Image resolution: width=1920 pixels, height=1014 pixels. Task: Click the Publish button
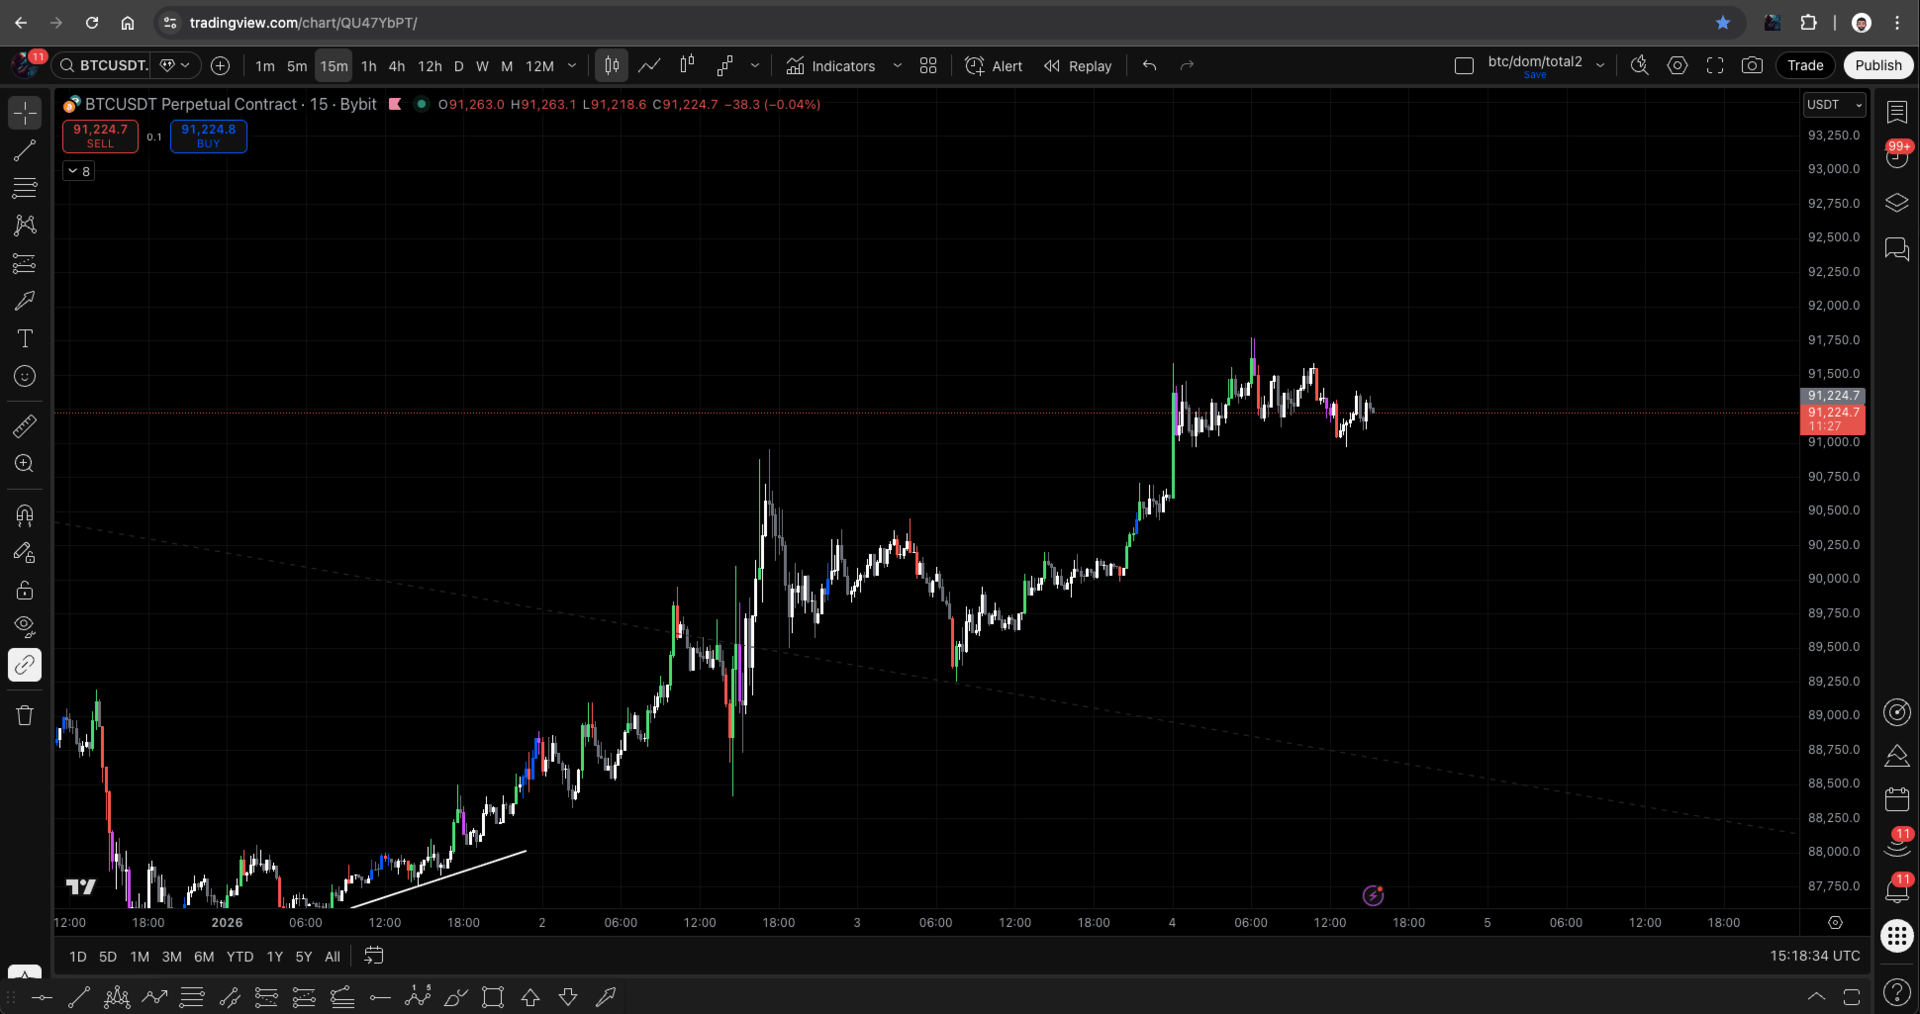point(1878,65)
